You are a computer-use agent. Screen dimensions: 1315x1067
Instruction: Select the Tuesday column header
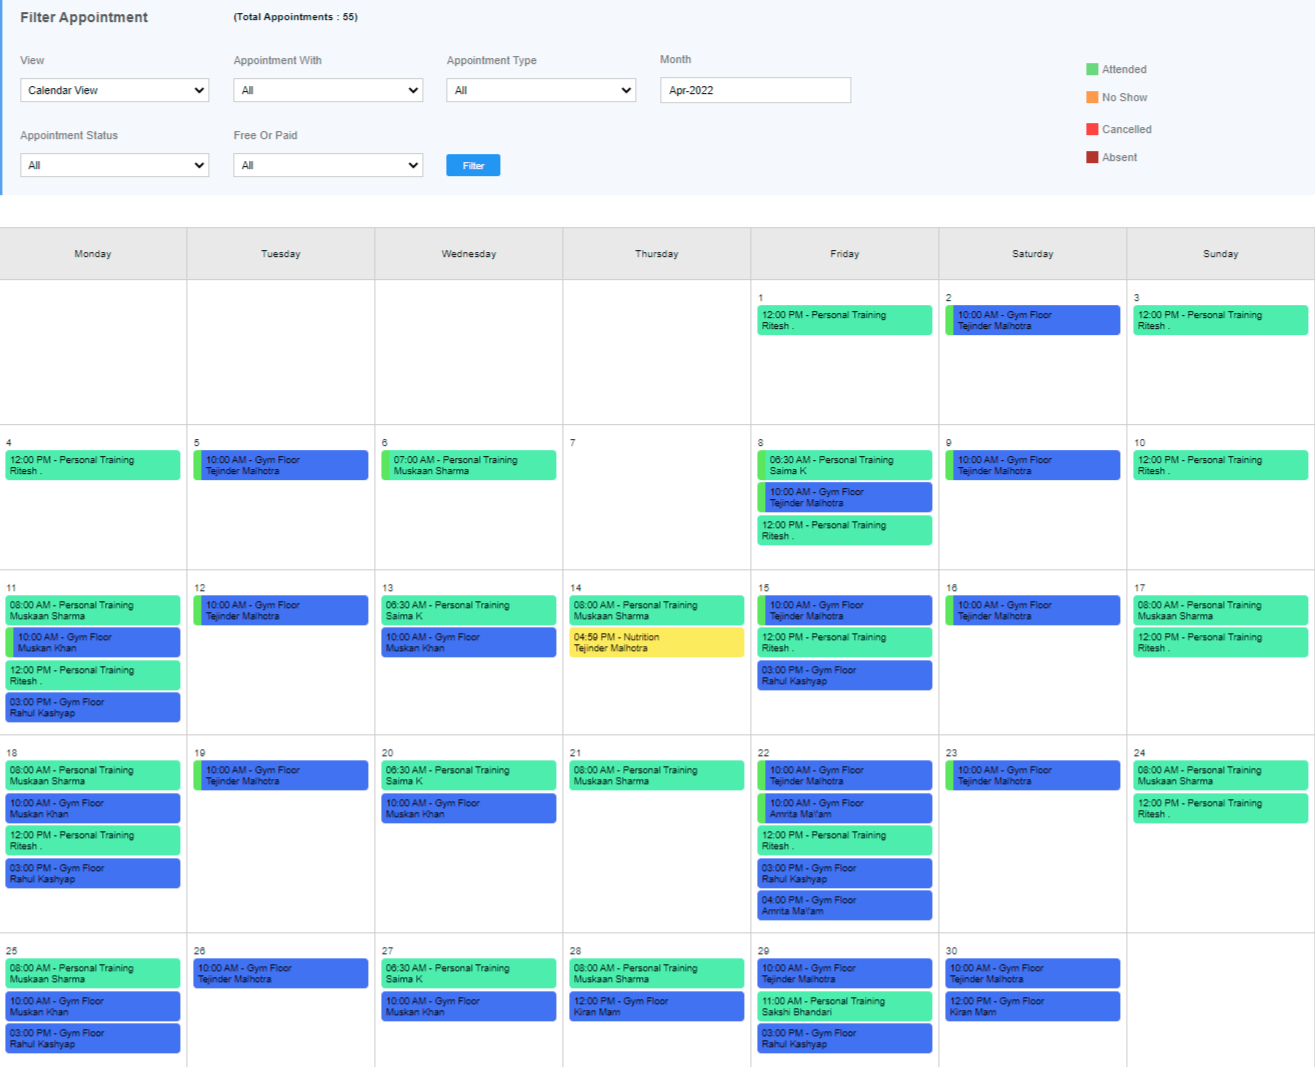[281, 254]
